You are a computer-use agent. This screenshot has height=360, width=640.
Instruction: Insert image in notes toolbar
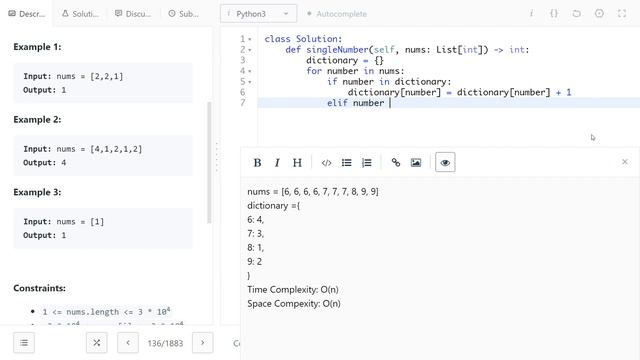(416, 162)
